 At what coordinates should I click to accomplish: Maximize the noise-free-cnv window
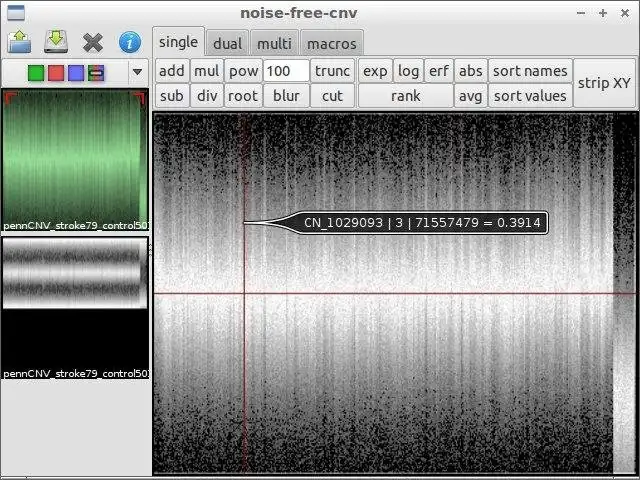603,13
